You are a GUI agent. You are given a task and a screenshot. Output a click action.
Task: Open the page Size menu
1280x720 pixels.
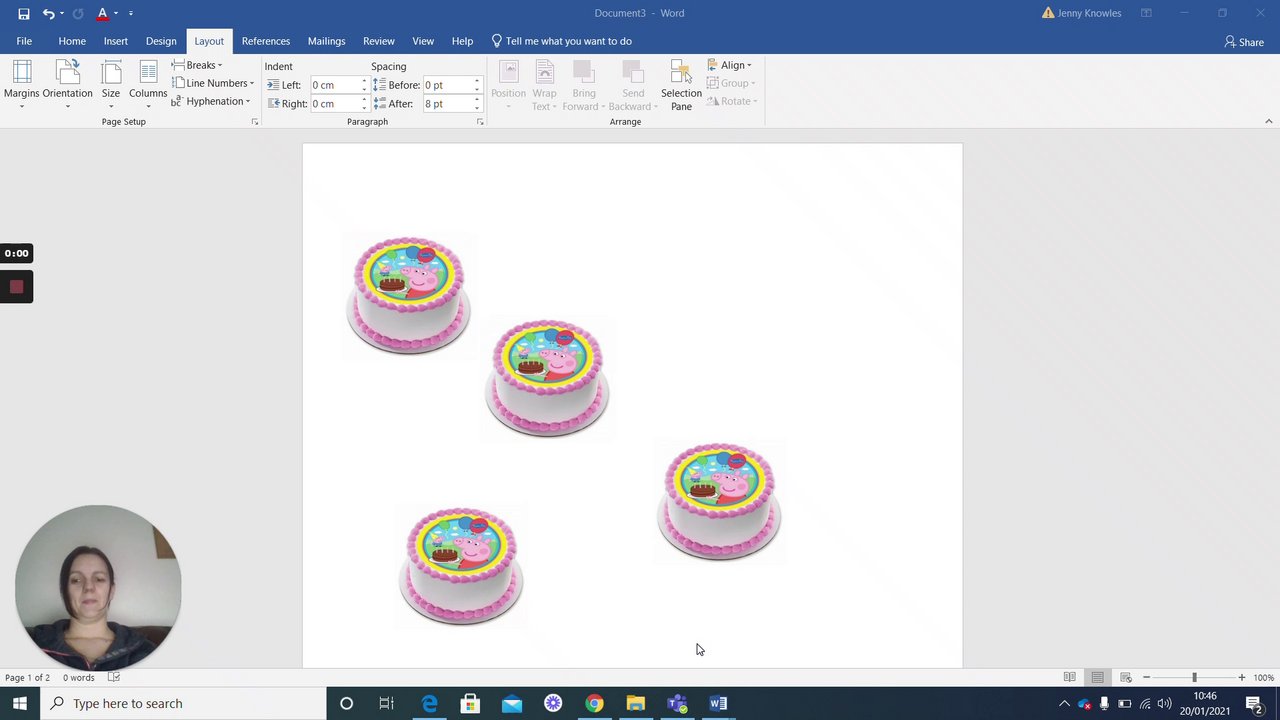click(x=111, y=85)
